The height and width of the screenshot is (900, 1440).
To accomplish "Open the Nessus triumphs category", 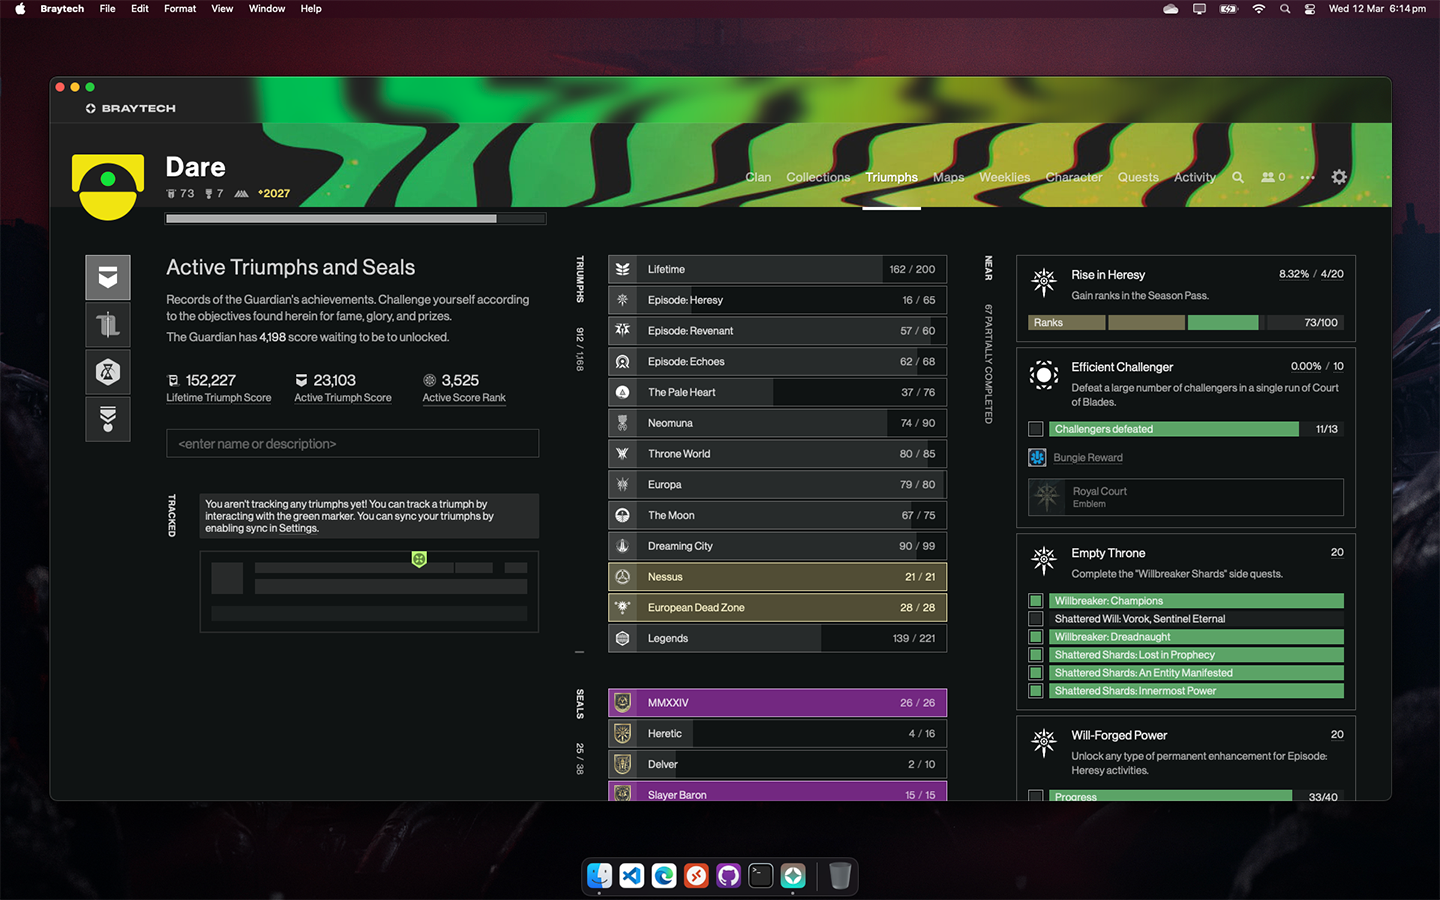I will click(x=777, y=577).
